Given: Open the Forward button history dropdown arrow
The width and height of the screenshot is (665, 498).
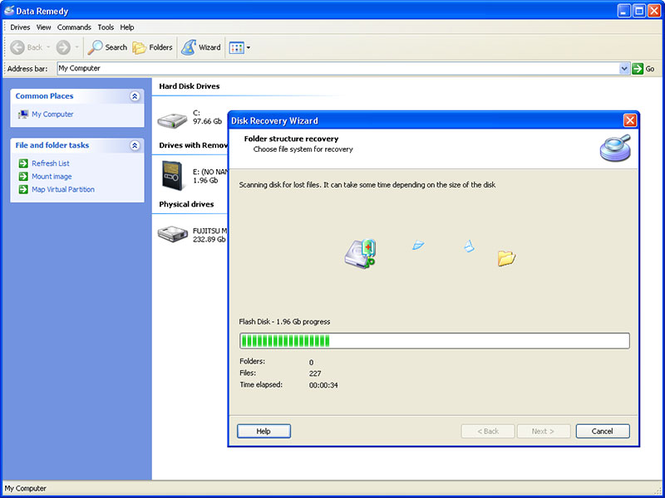Looking at the screenshot, I should 77,48.
